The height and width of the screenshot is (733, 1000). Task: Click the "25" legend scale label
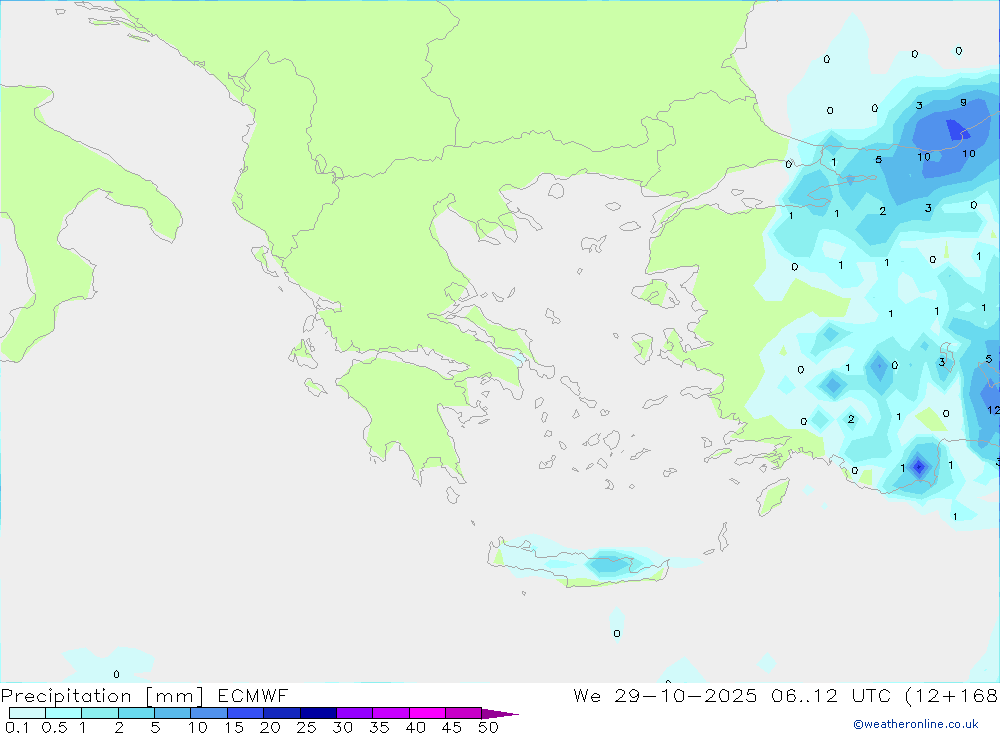[x=306, y=727]
